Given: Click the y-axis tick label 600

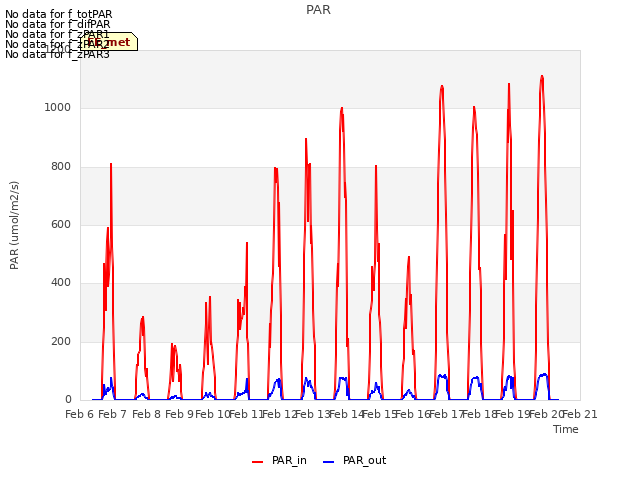Looking at the screenshot, I should click(61, 224).
